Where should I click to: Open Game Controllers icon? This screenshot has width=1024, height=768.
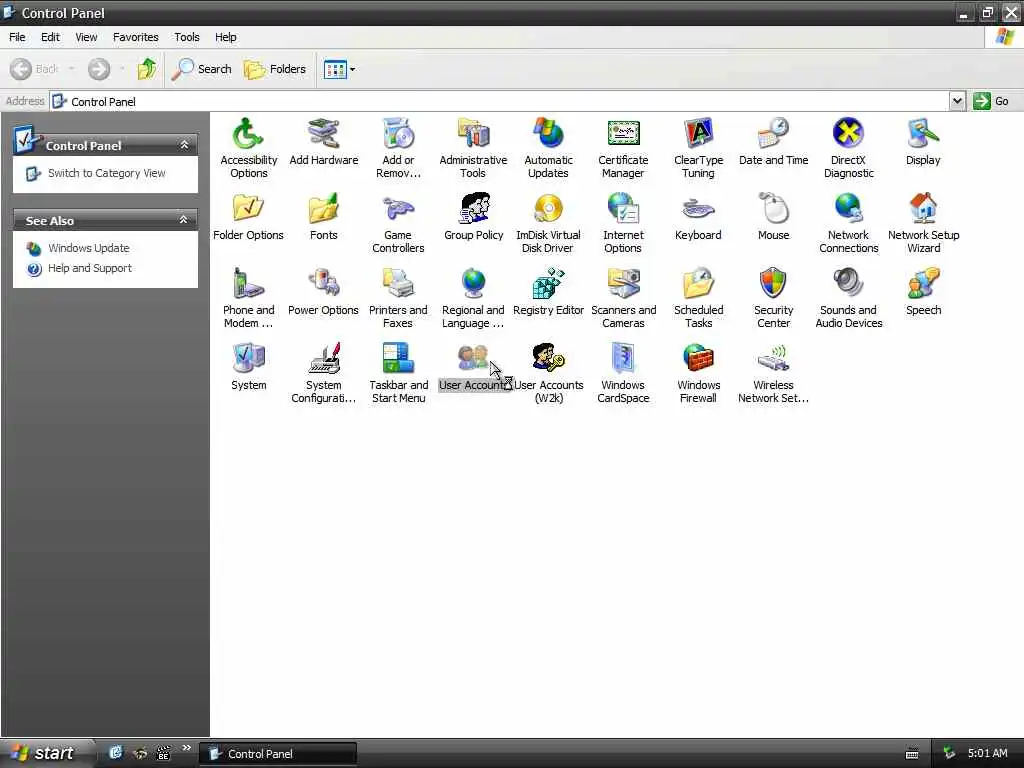[398, 209]
